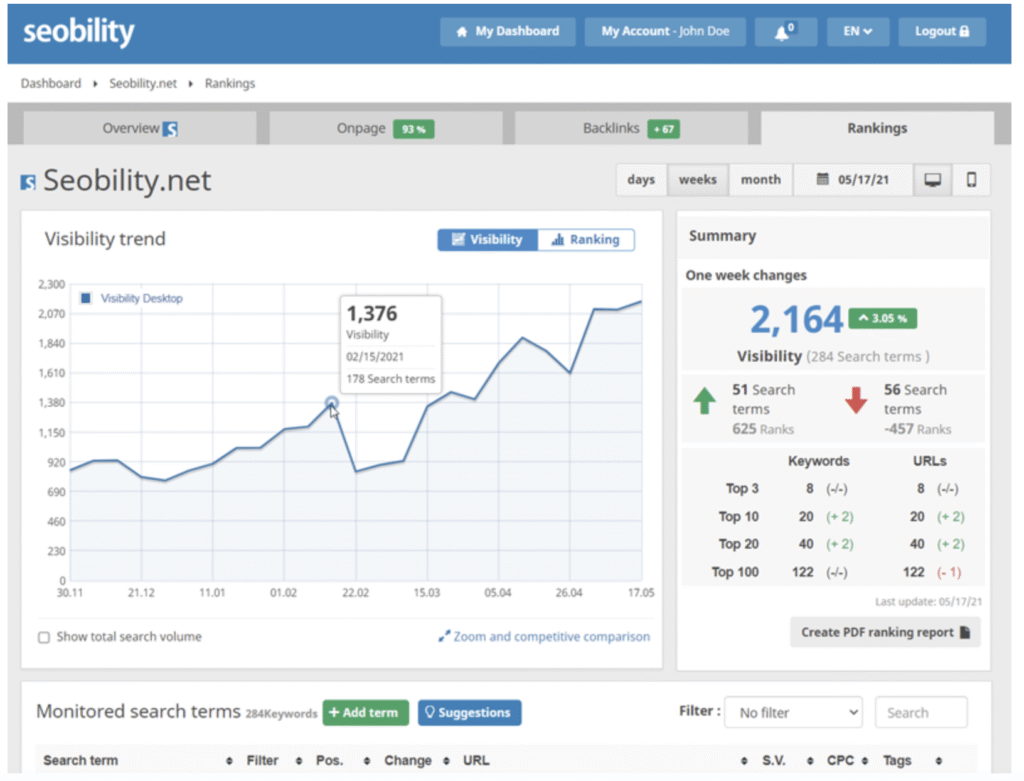Open Zoom and competitive comparison link
The image size is (1024, 781).
544,637
